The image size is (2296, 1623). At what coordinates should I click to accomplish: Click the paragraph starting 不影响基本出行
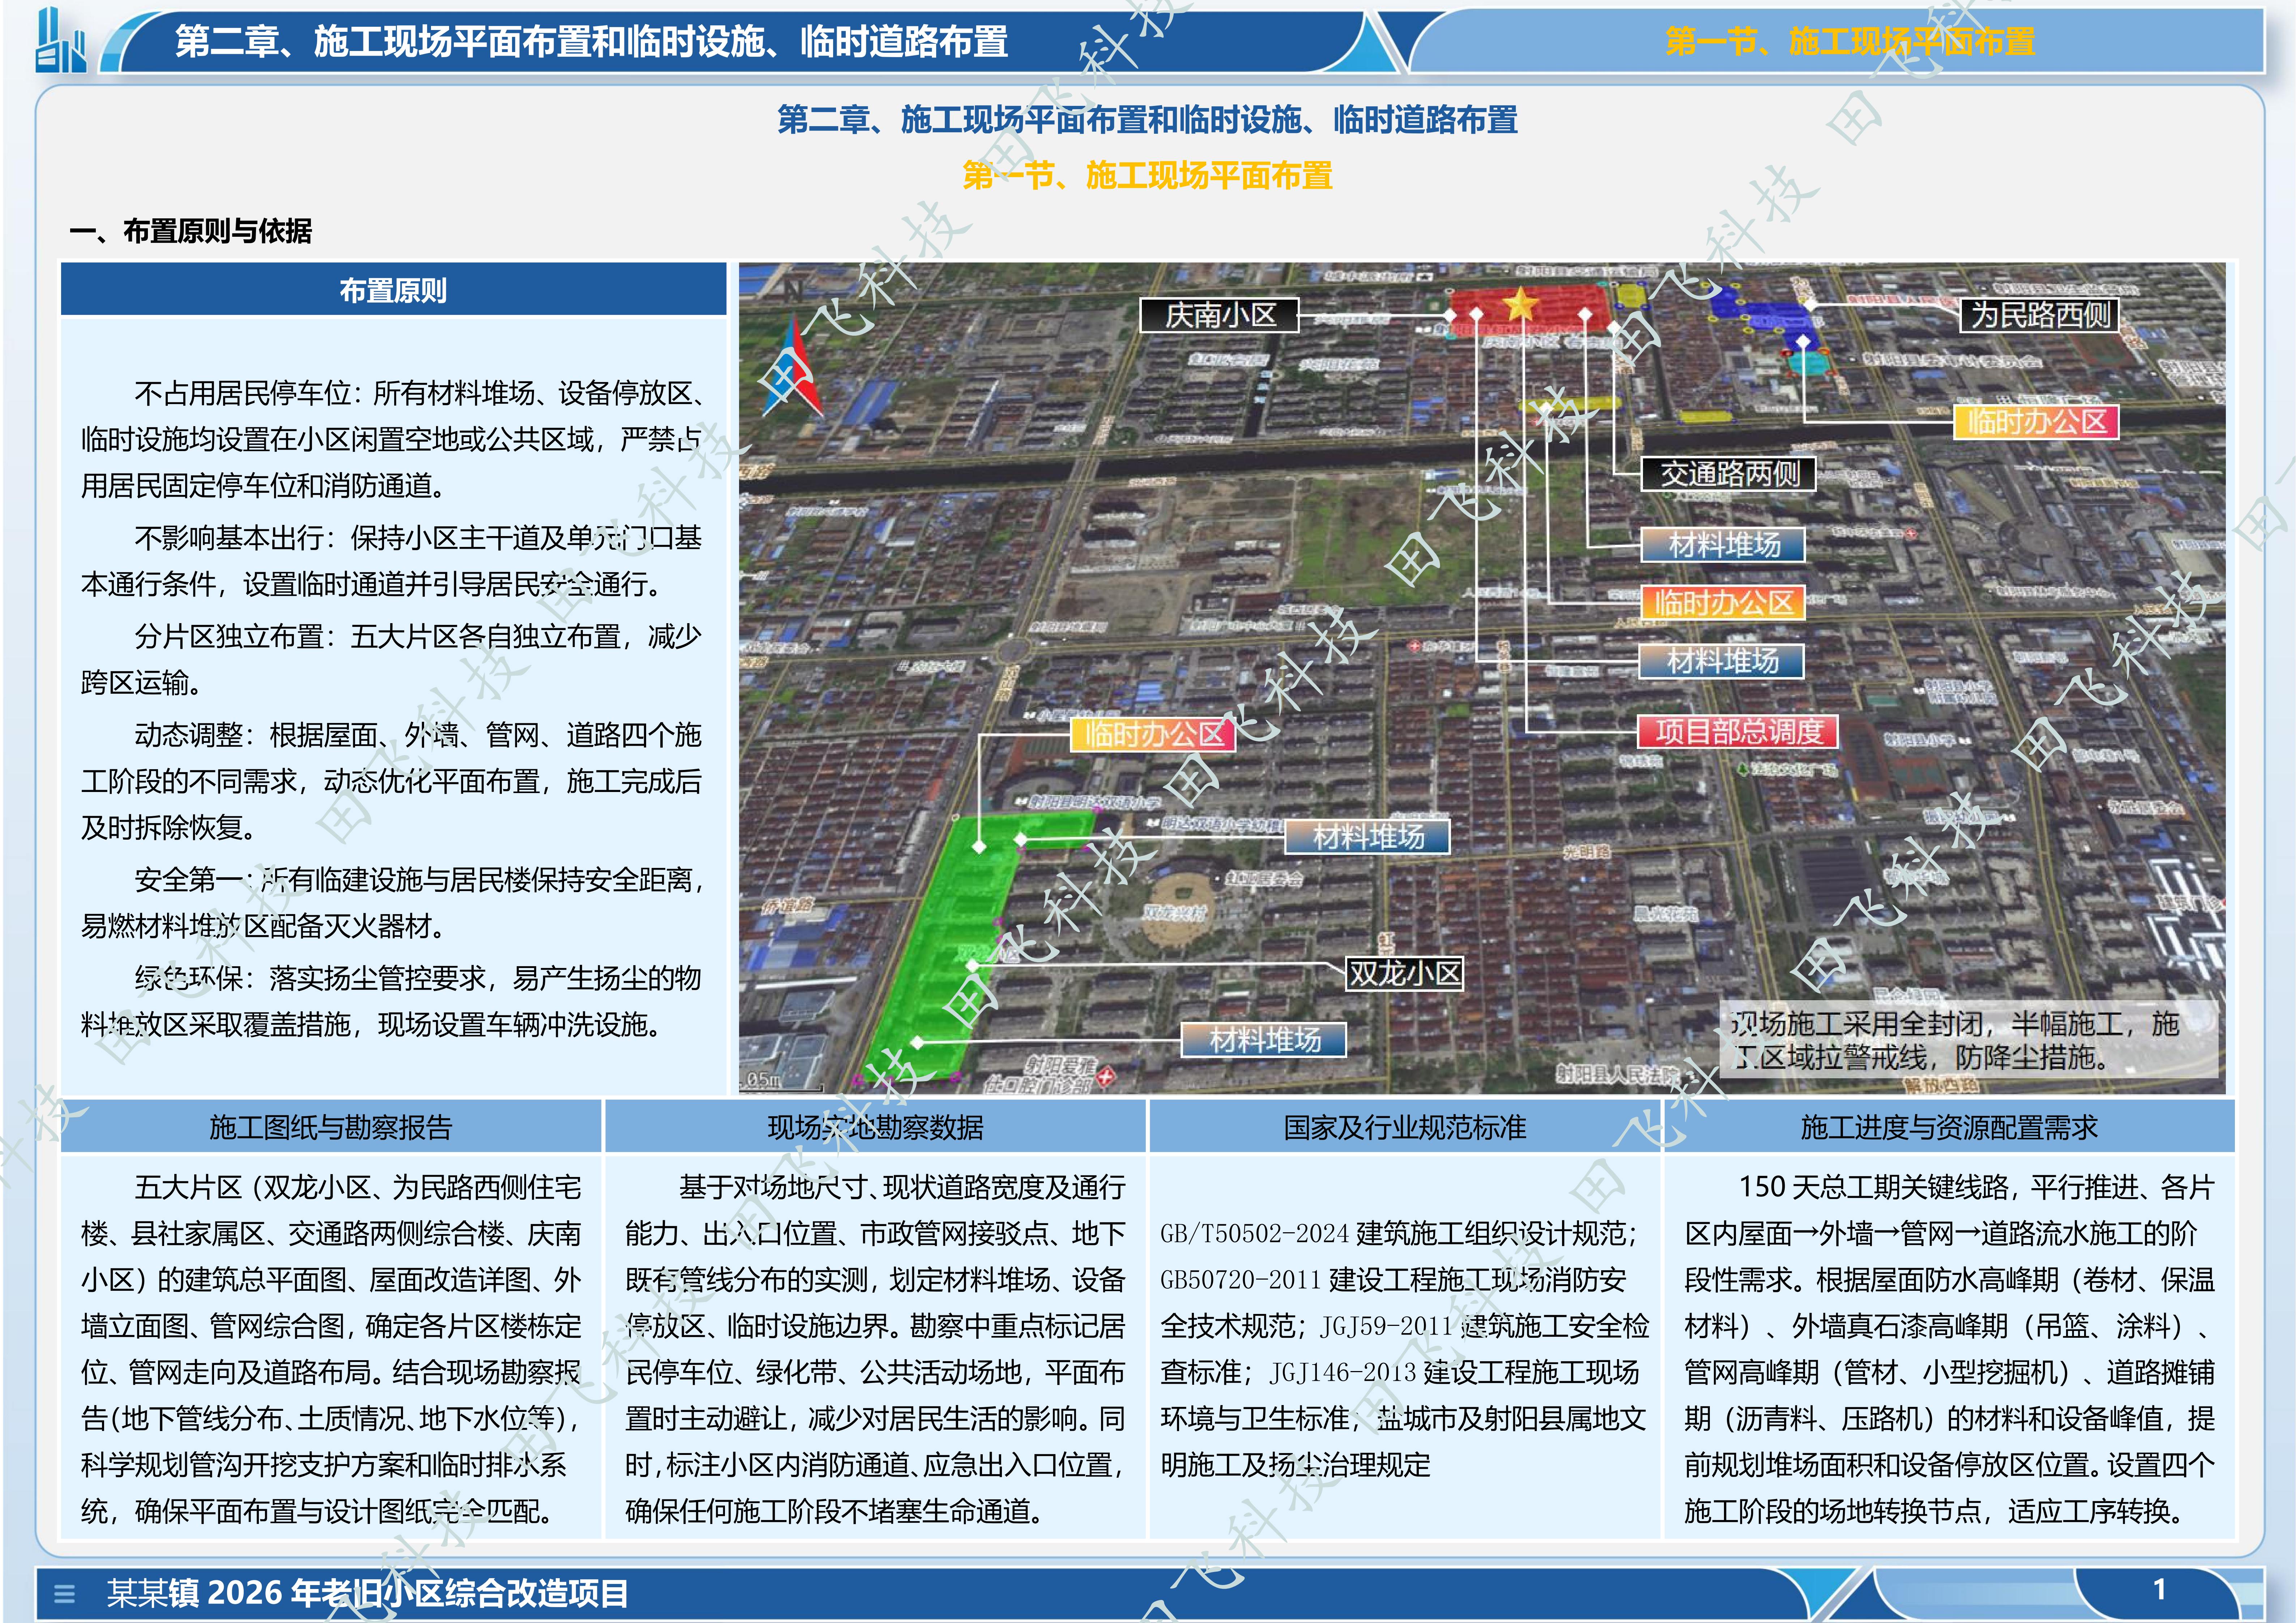coord(392,561)
